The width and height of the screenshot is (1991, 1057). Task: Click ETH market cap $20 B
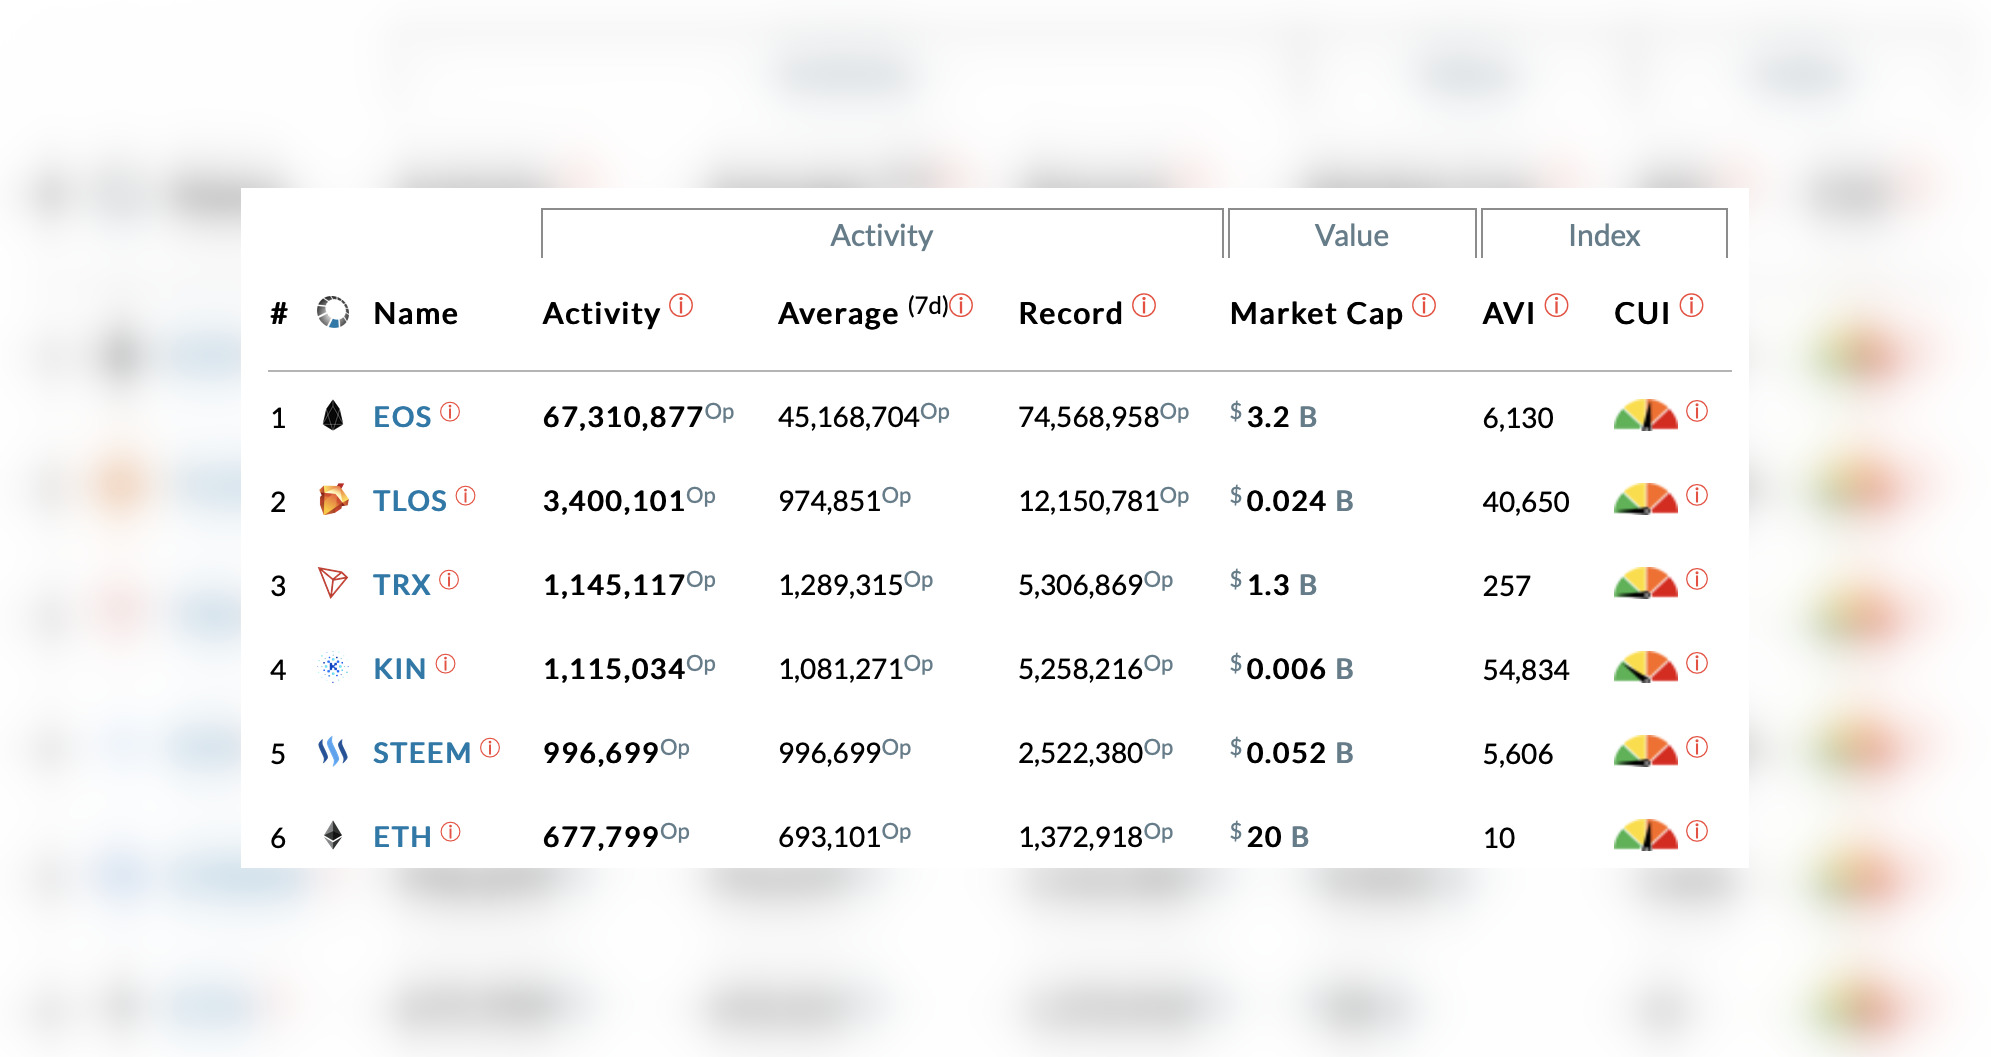[1270, 836]
